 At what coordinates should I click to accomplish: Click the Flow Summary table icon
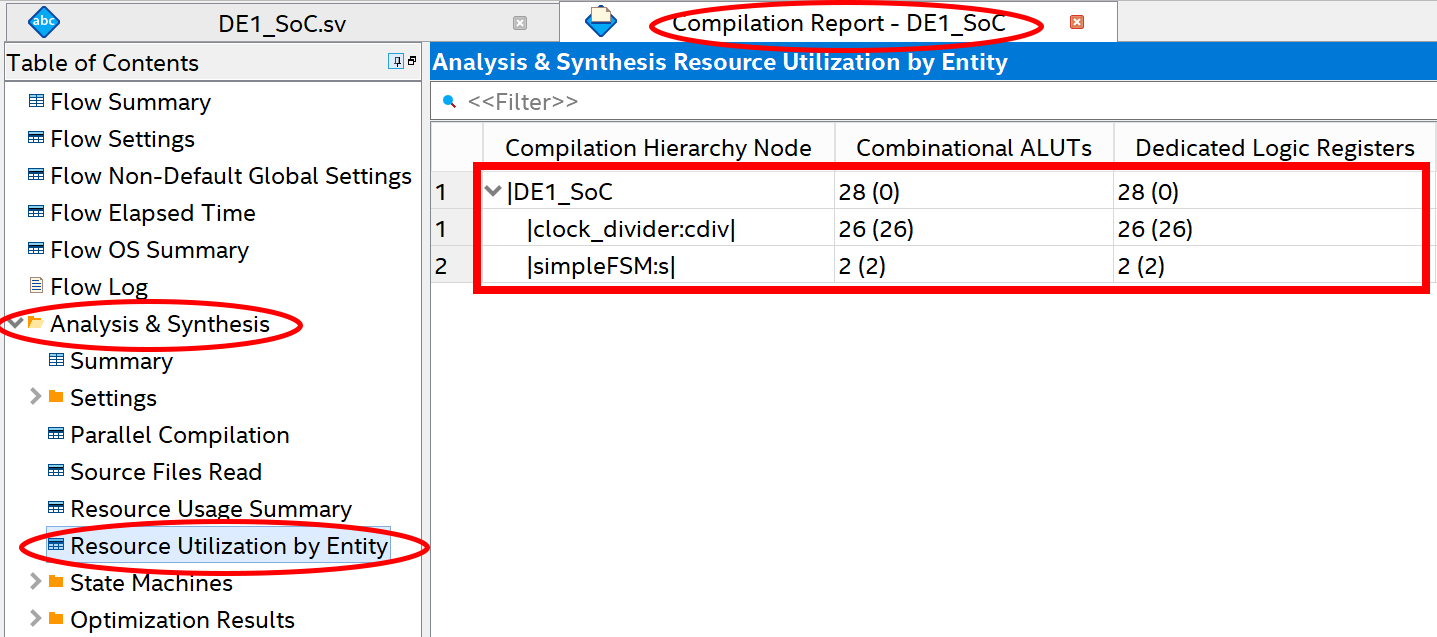click(x=36, y=102)
